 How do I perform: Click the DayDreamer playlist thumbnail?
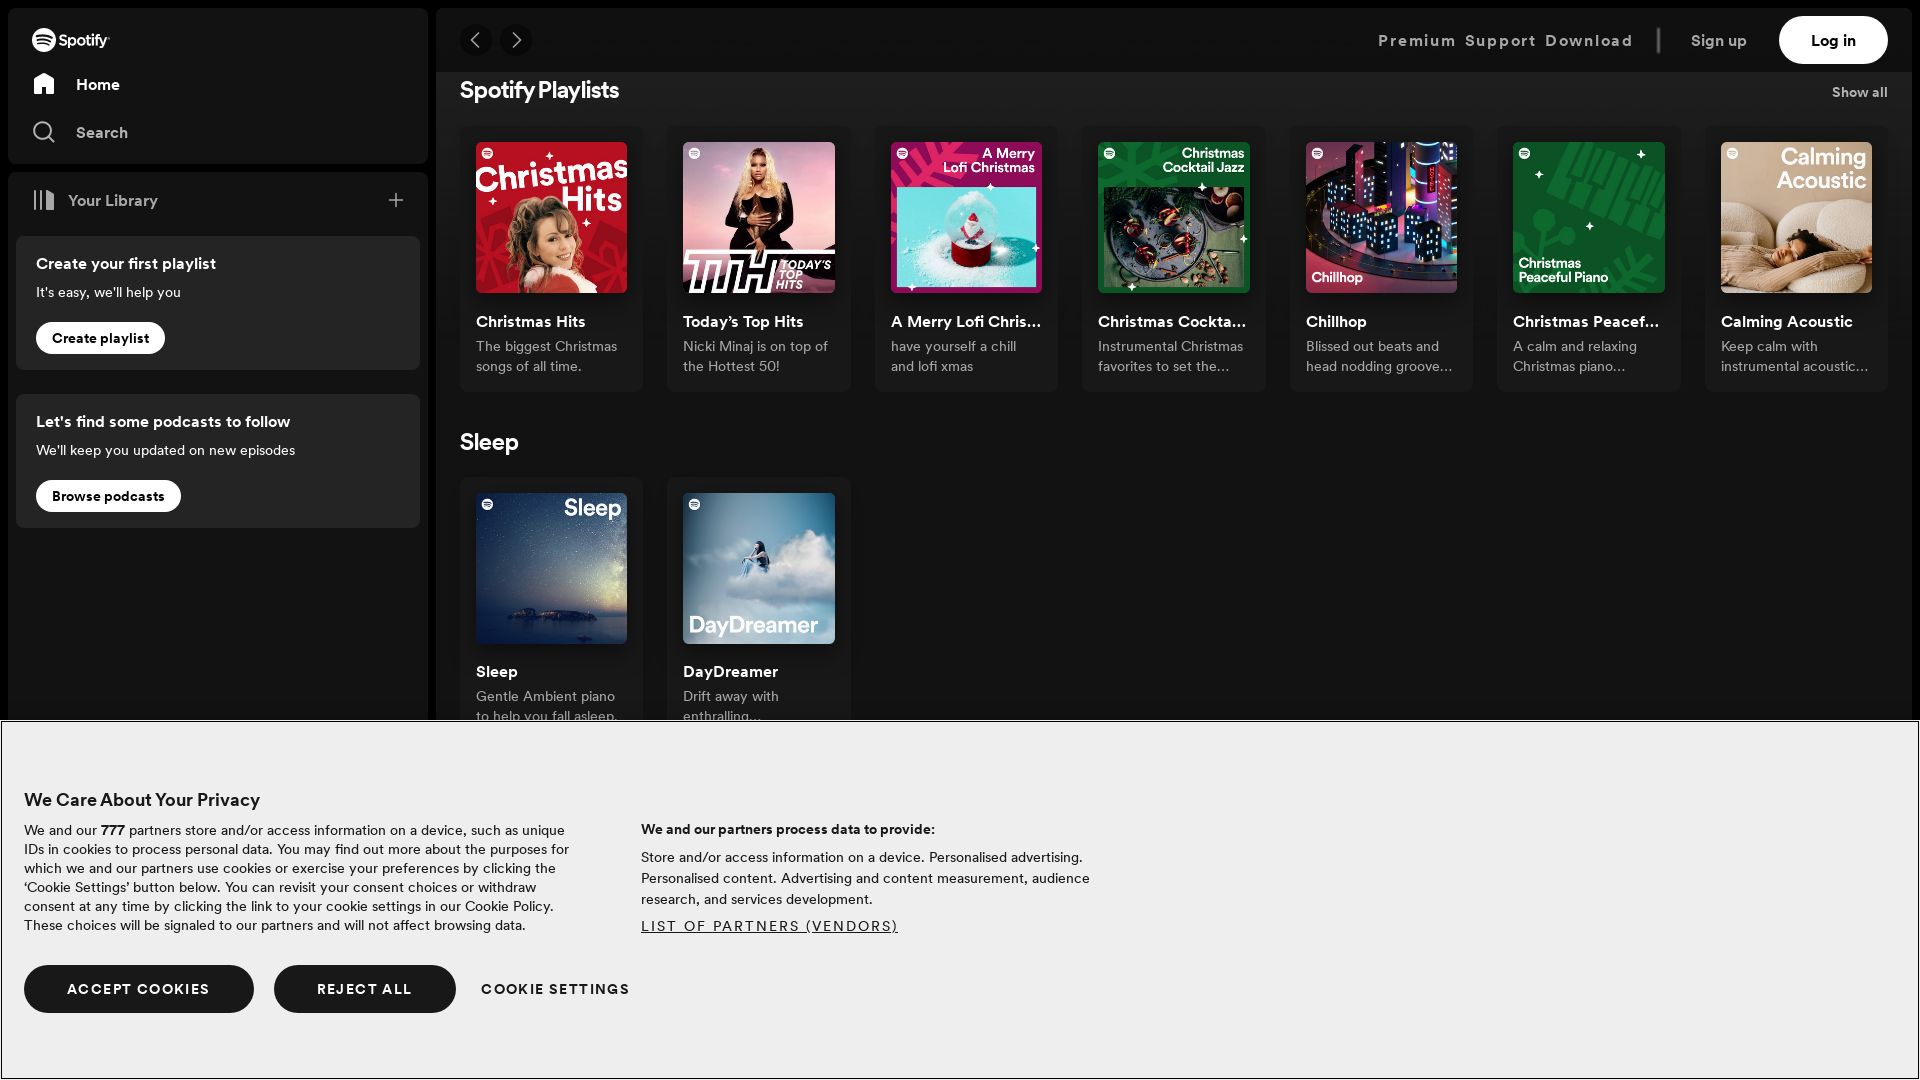click(758, 568)
